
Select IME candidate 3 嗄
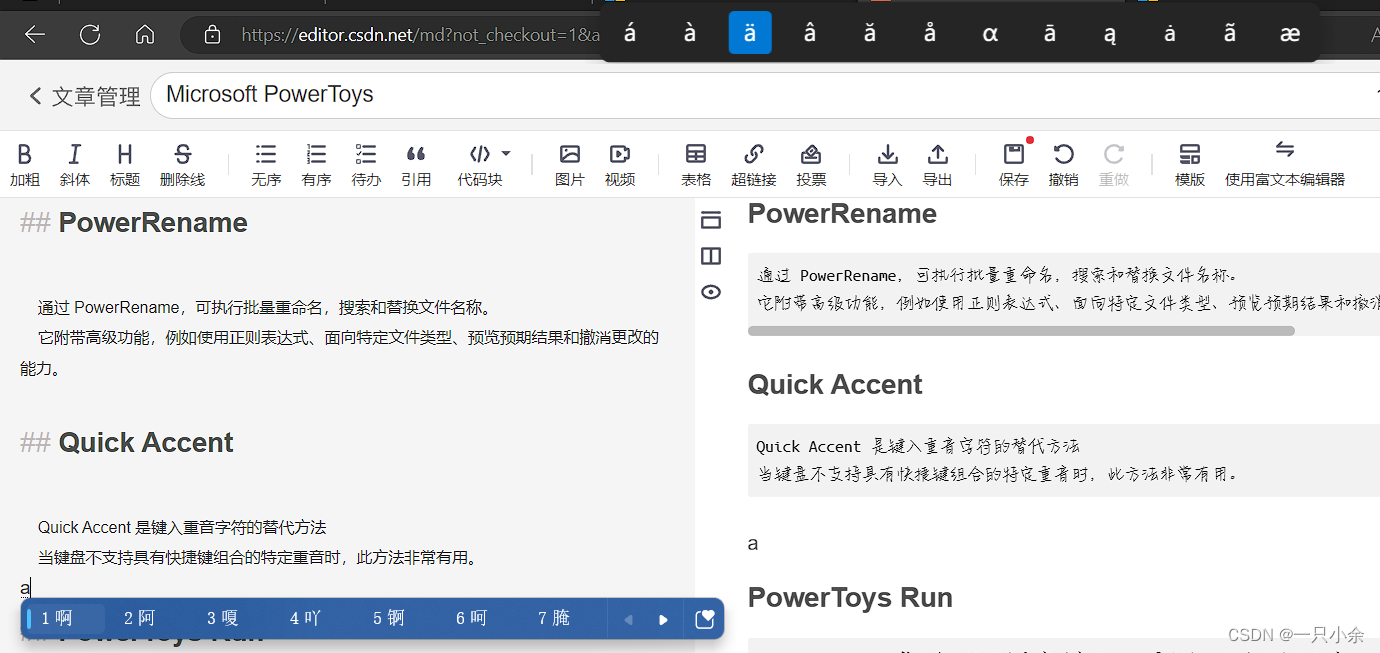coord(223,619)
